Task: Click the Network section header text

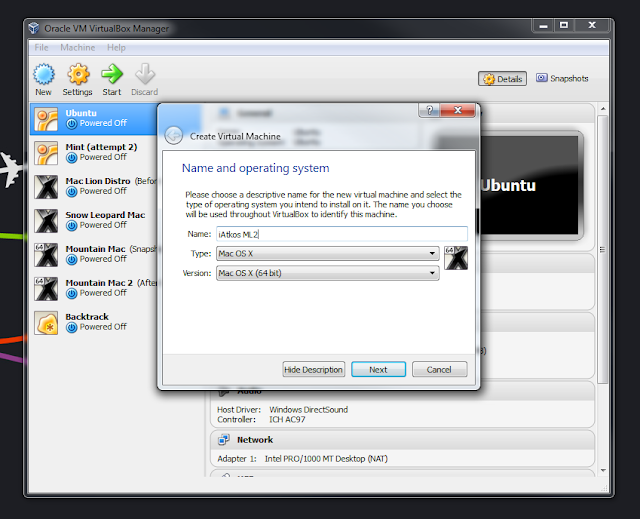Action: (x=255, y=440)
